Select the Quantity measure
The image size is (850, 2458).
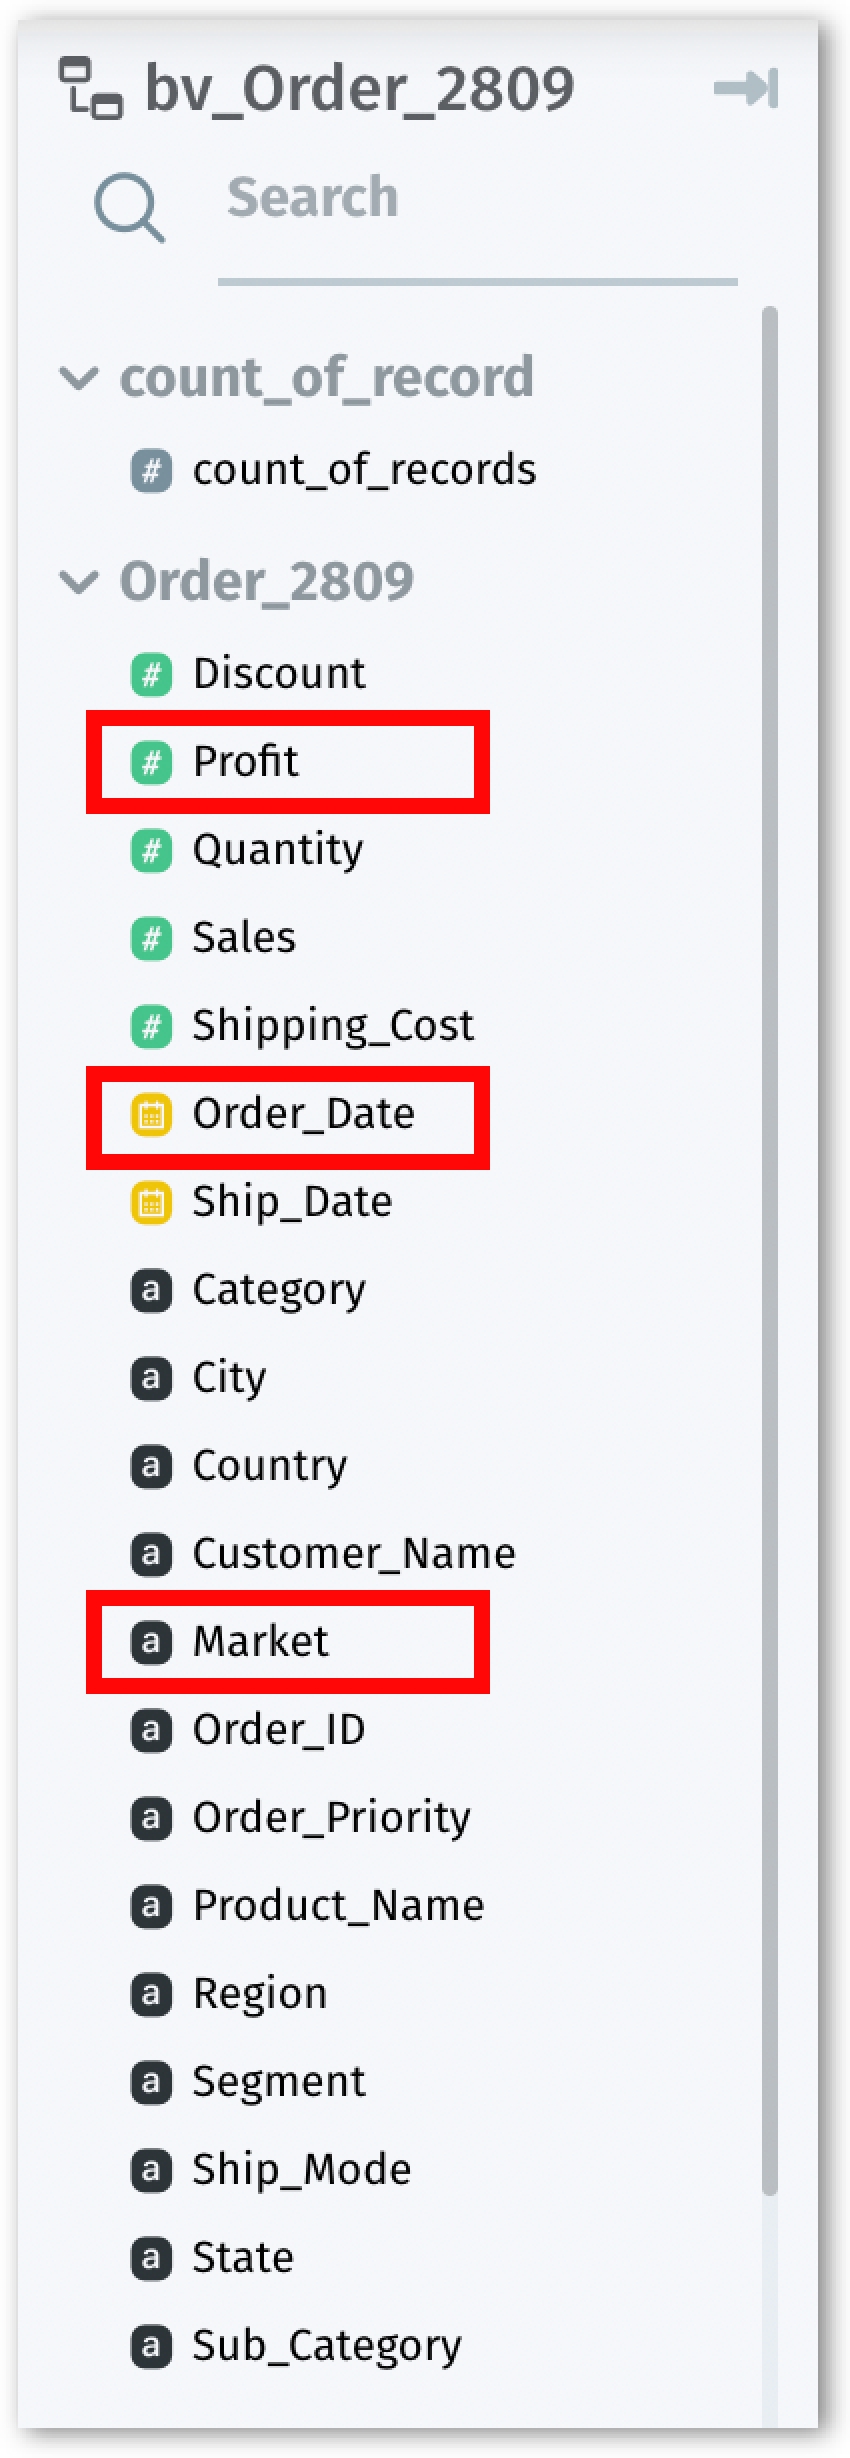[x=277, y=850]
